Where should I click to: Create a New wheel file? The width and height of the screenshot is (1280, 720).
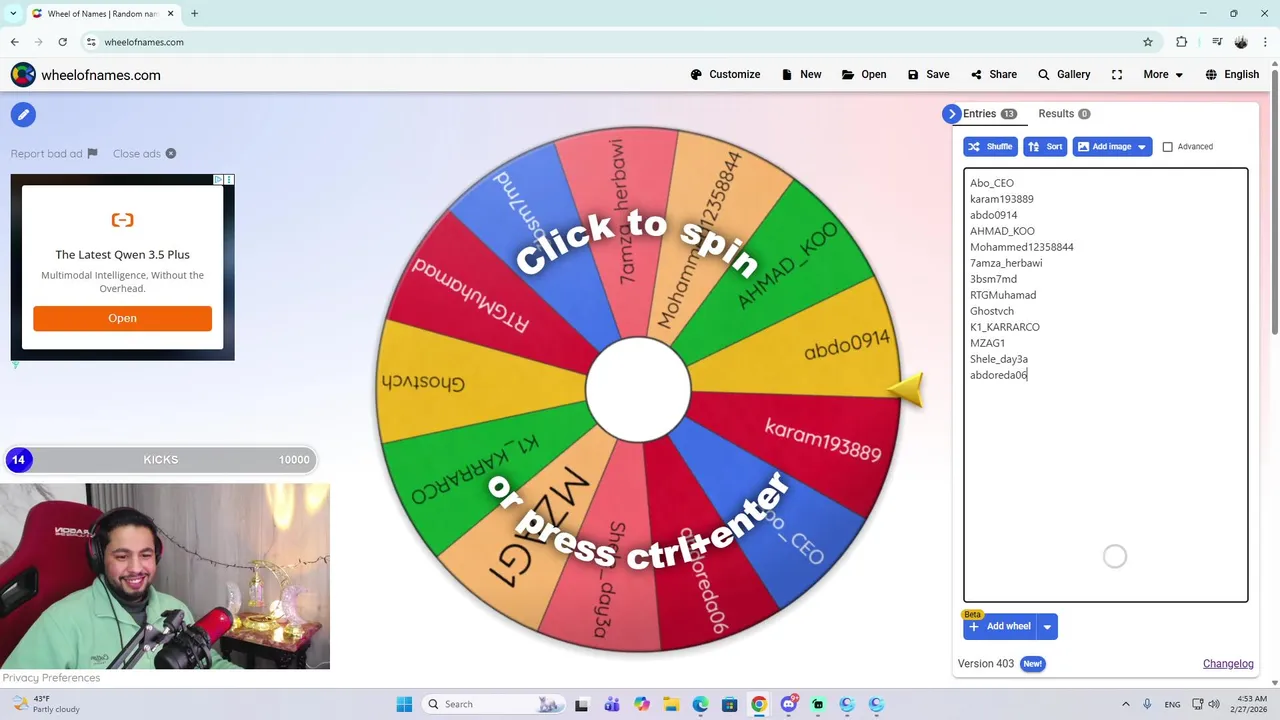pos(801,74)
